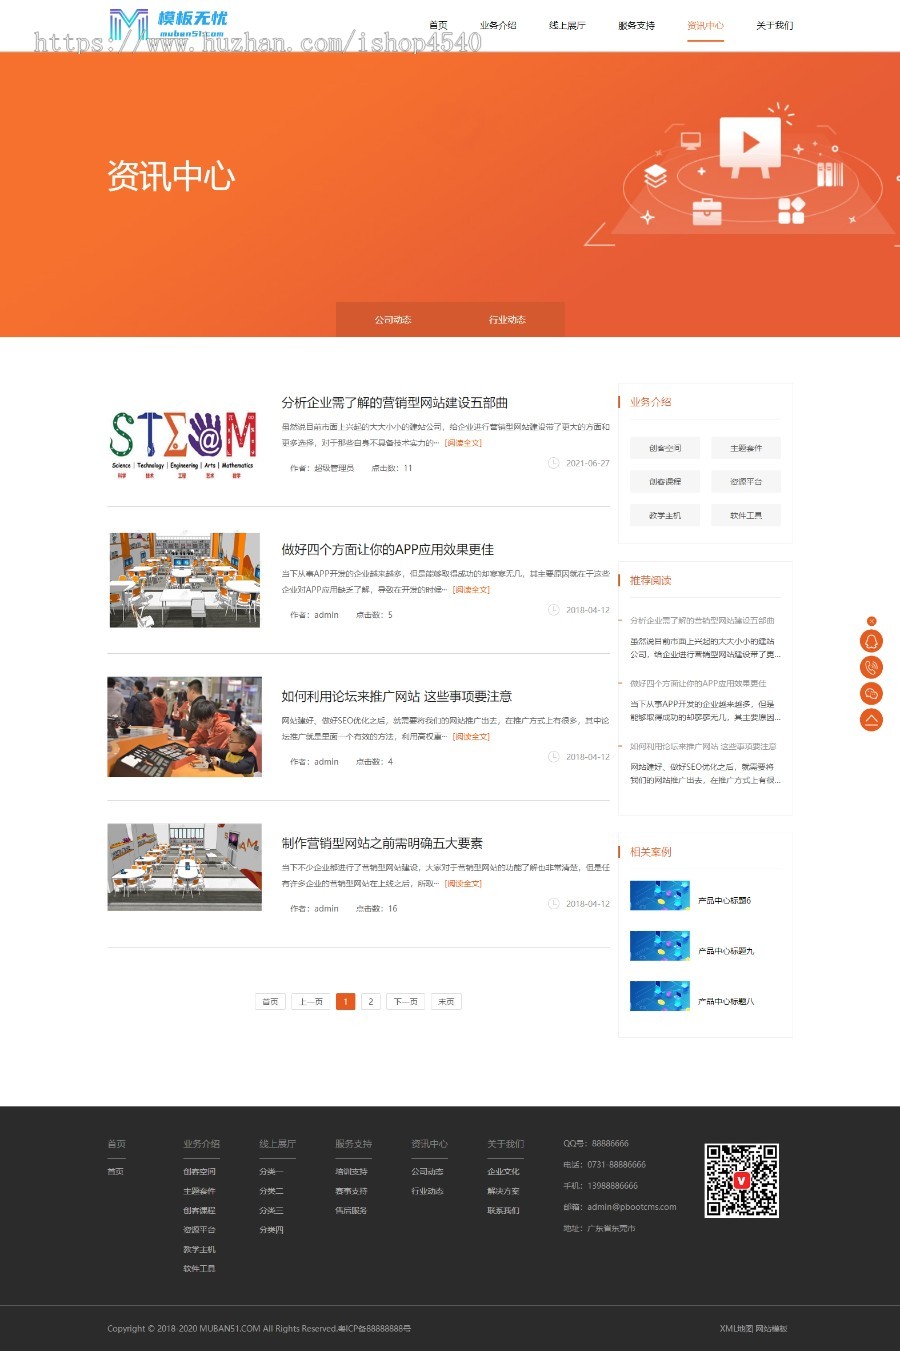
Task: Open recommended APP article in 推荐阅读
Action: coord(698,684)
